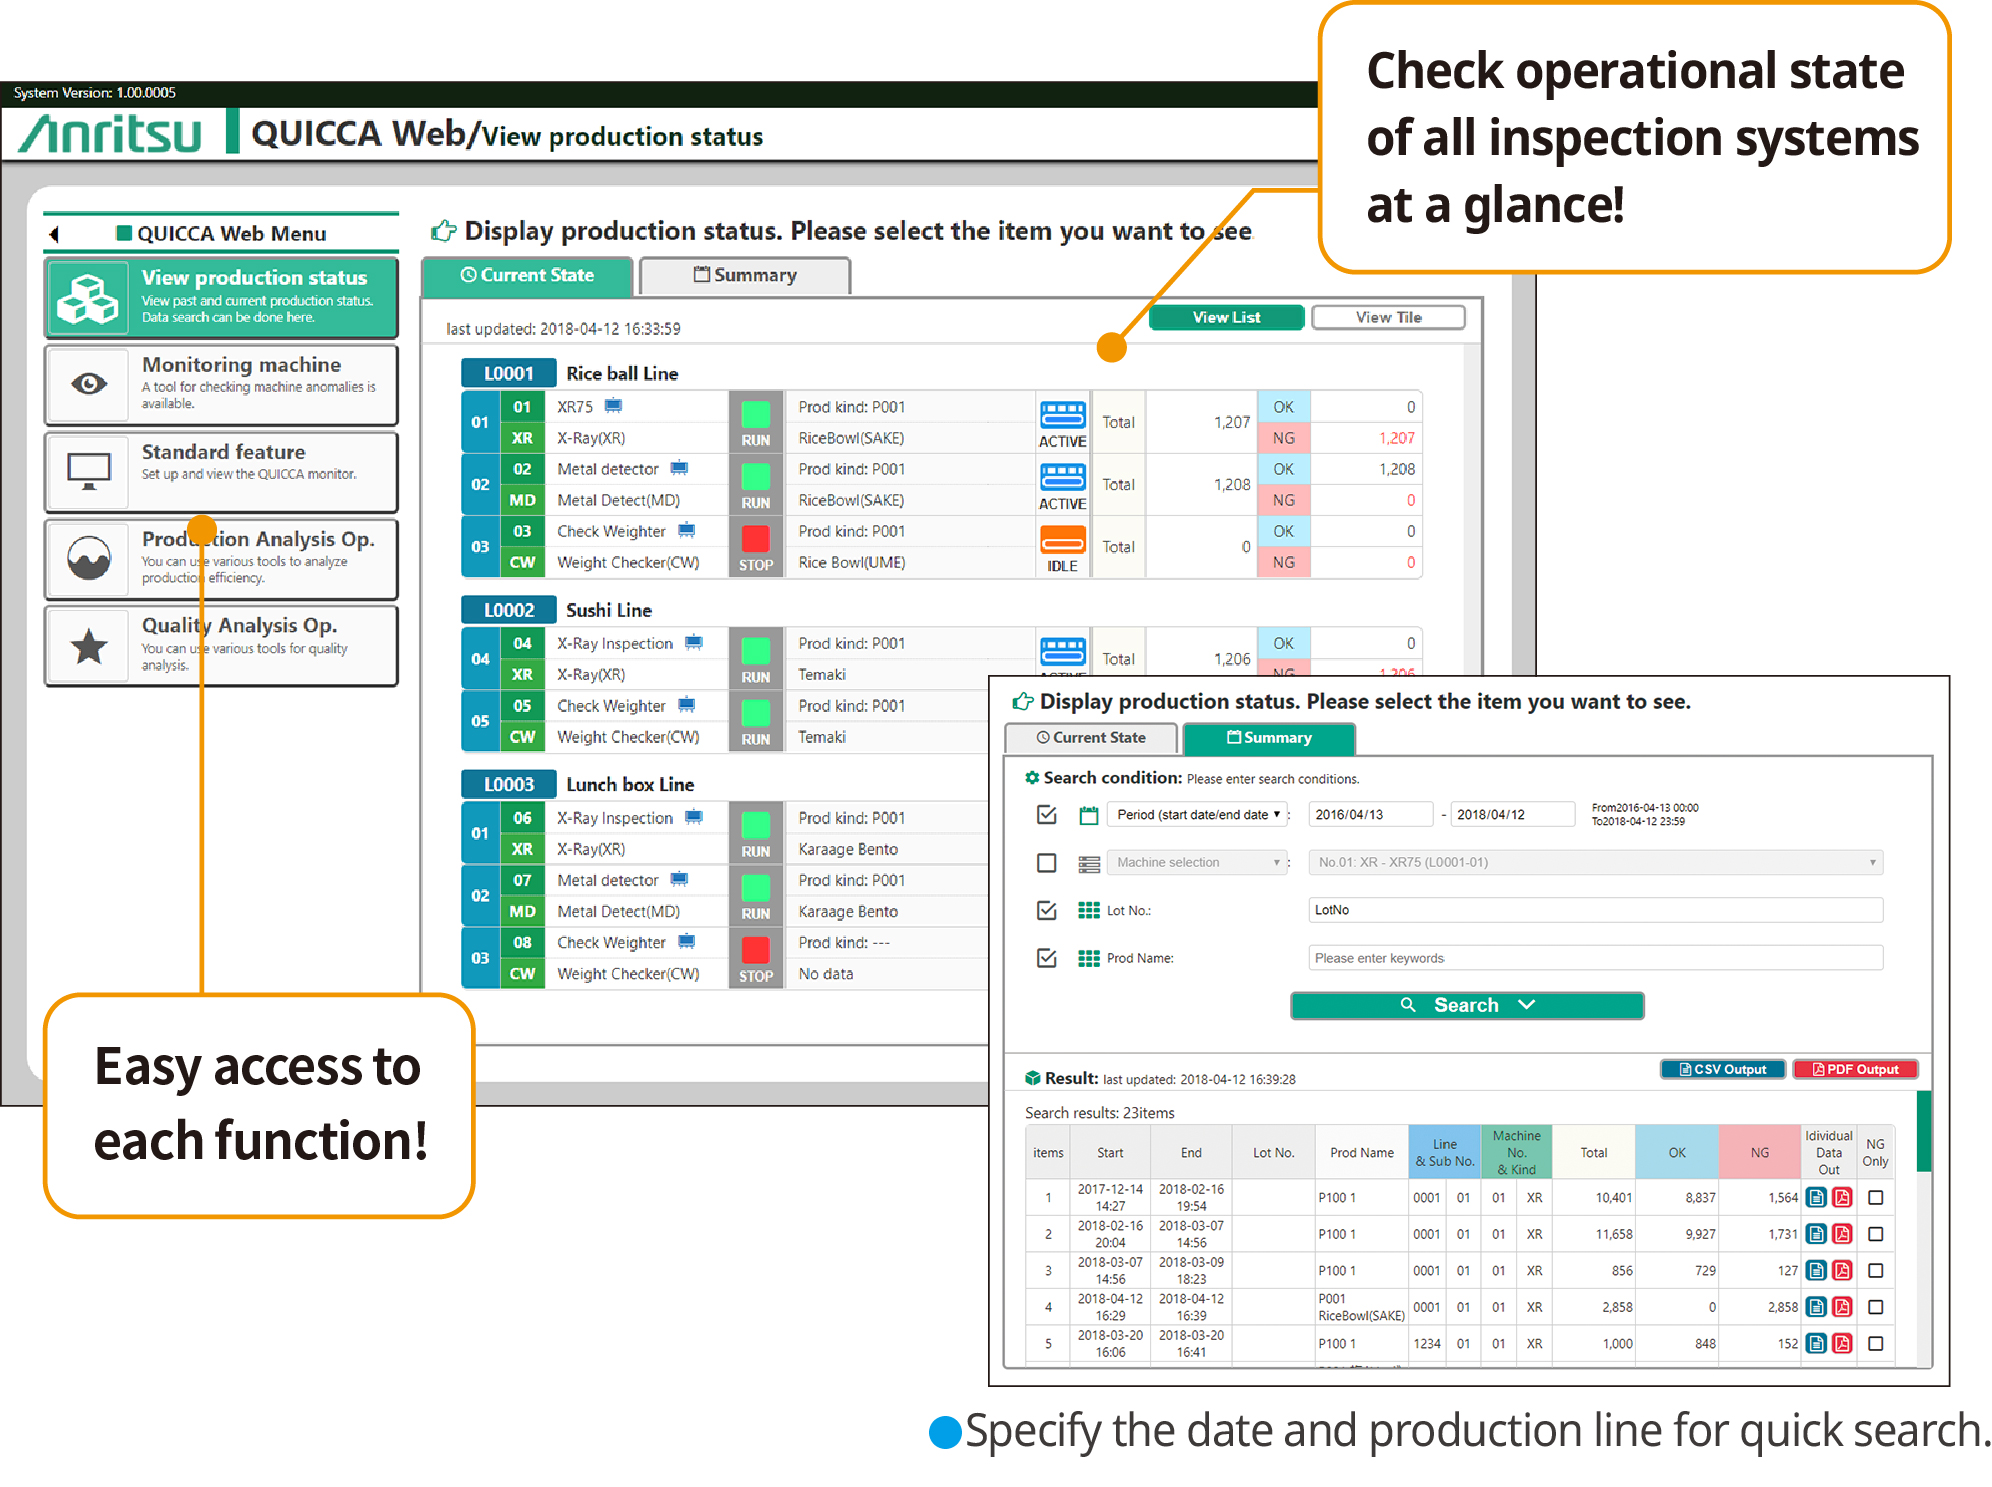Click gauge icon of Production Analysis Op.
This screenshot has width=1992, height=1487.
89,558
